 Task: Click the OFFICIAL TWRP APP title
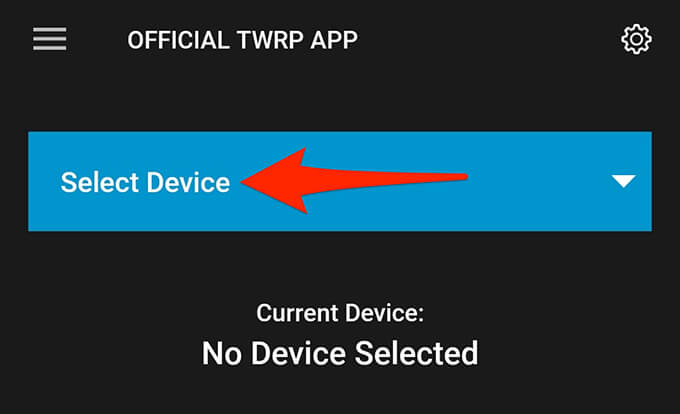tap(242, 40)
